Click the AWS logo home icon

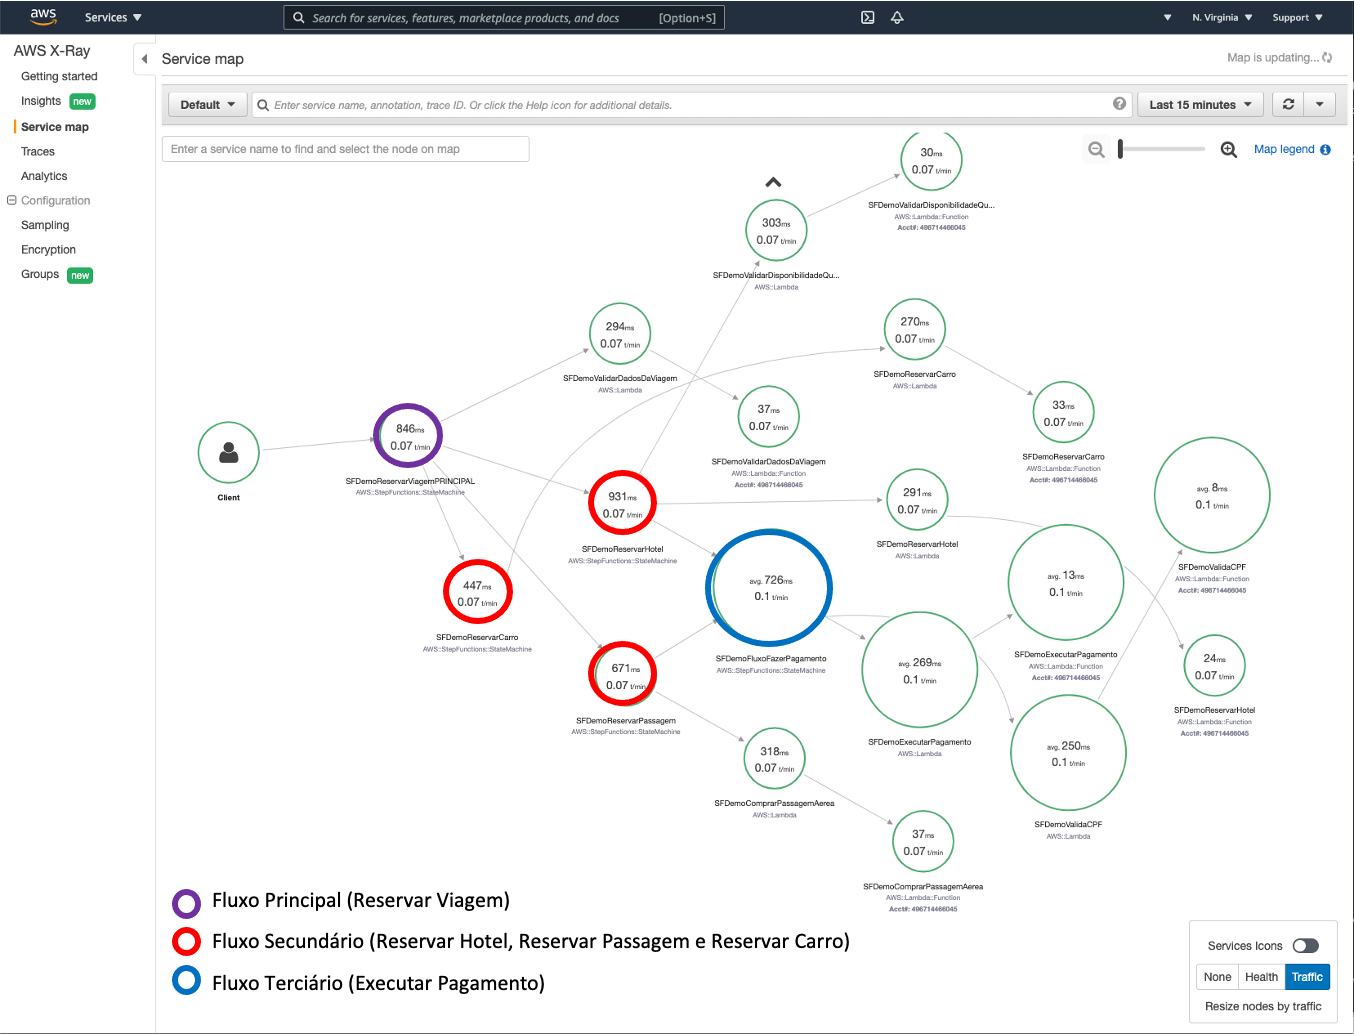[x=43, y=17]
